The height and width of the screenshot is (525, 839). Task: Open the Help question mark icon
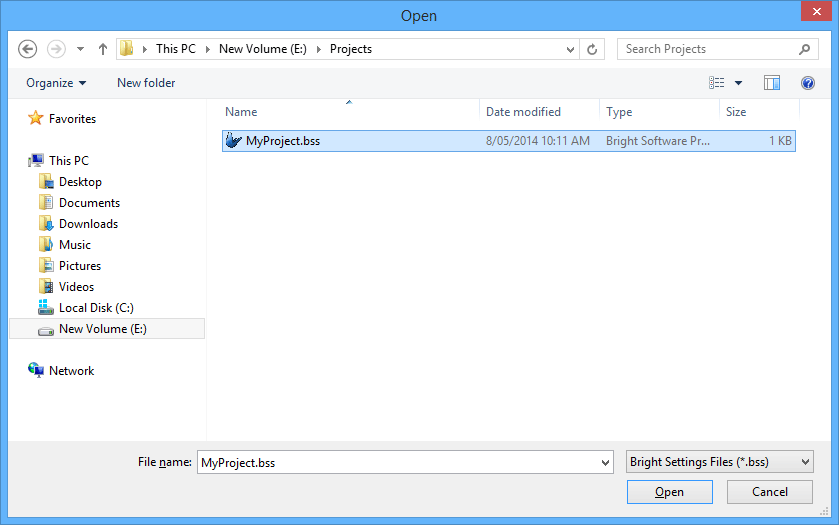tap(808, 83)
